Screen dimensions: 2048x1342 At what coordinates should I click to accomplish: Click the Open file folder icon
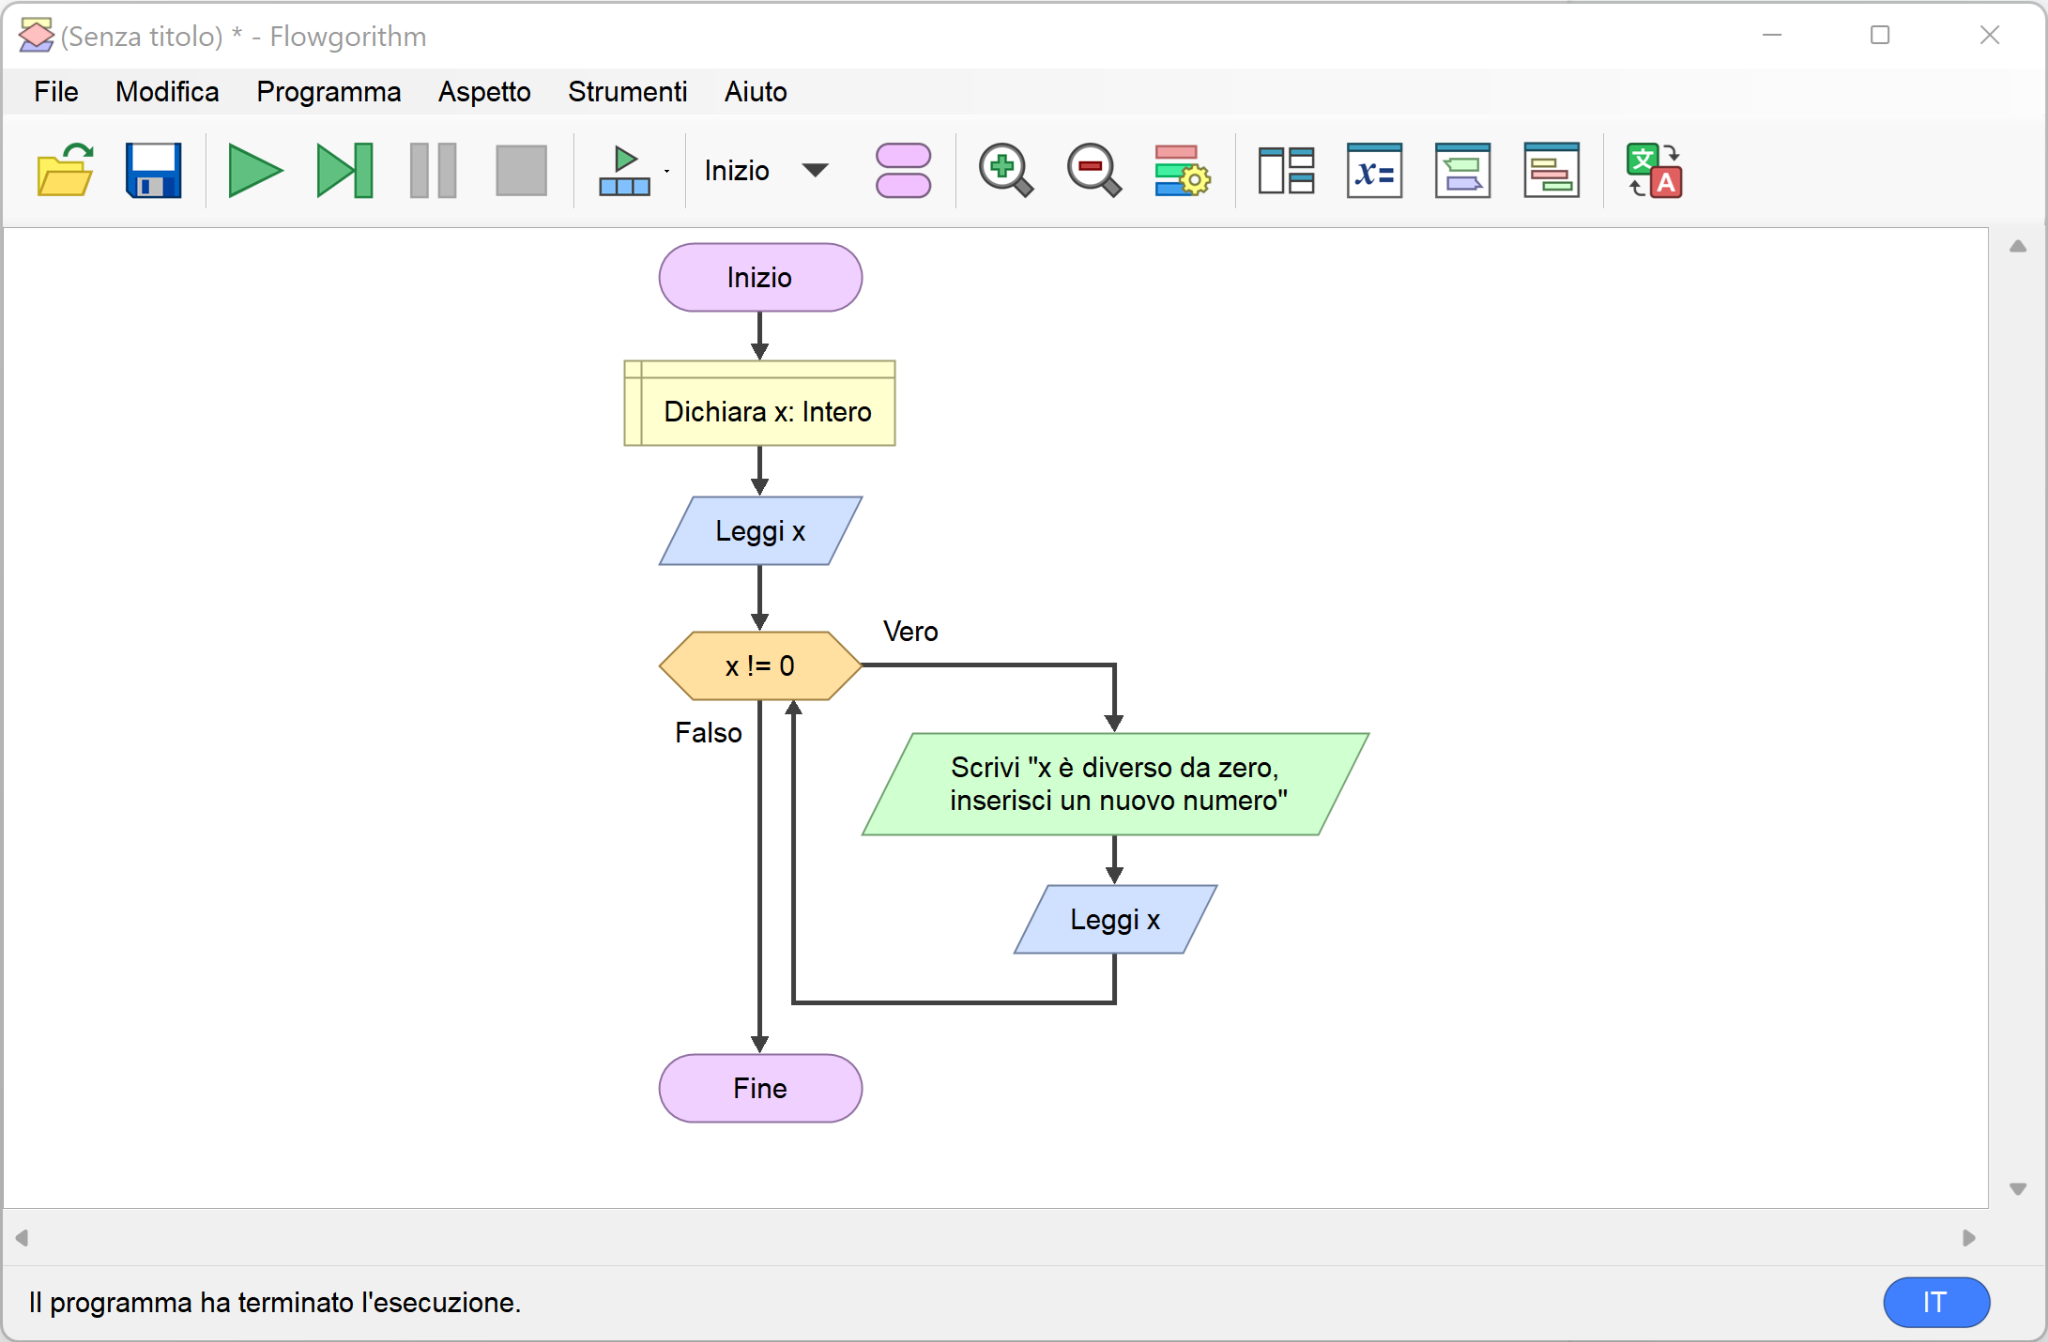[65, 171]
